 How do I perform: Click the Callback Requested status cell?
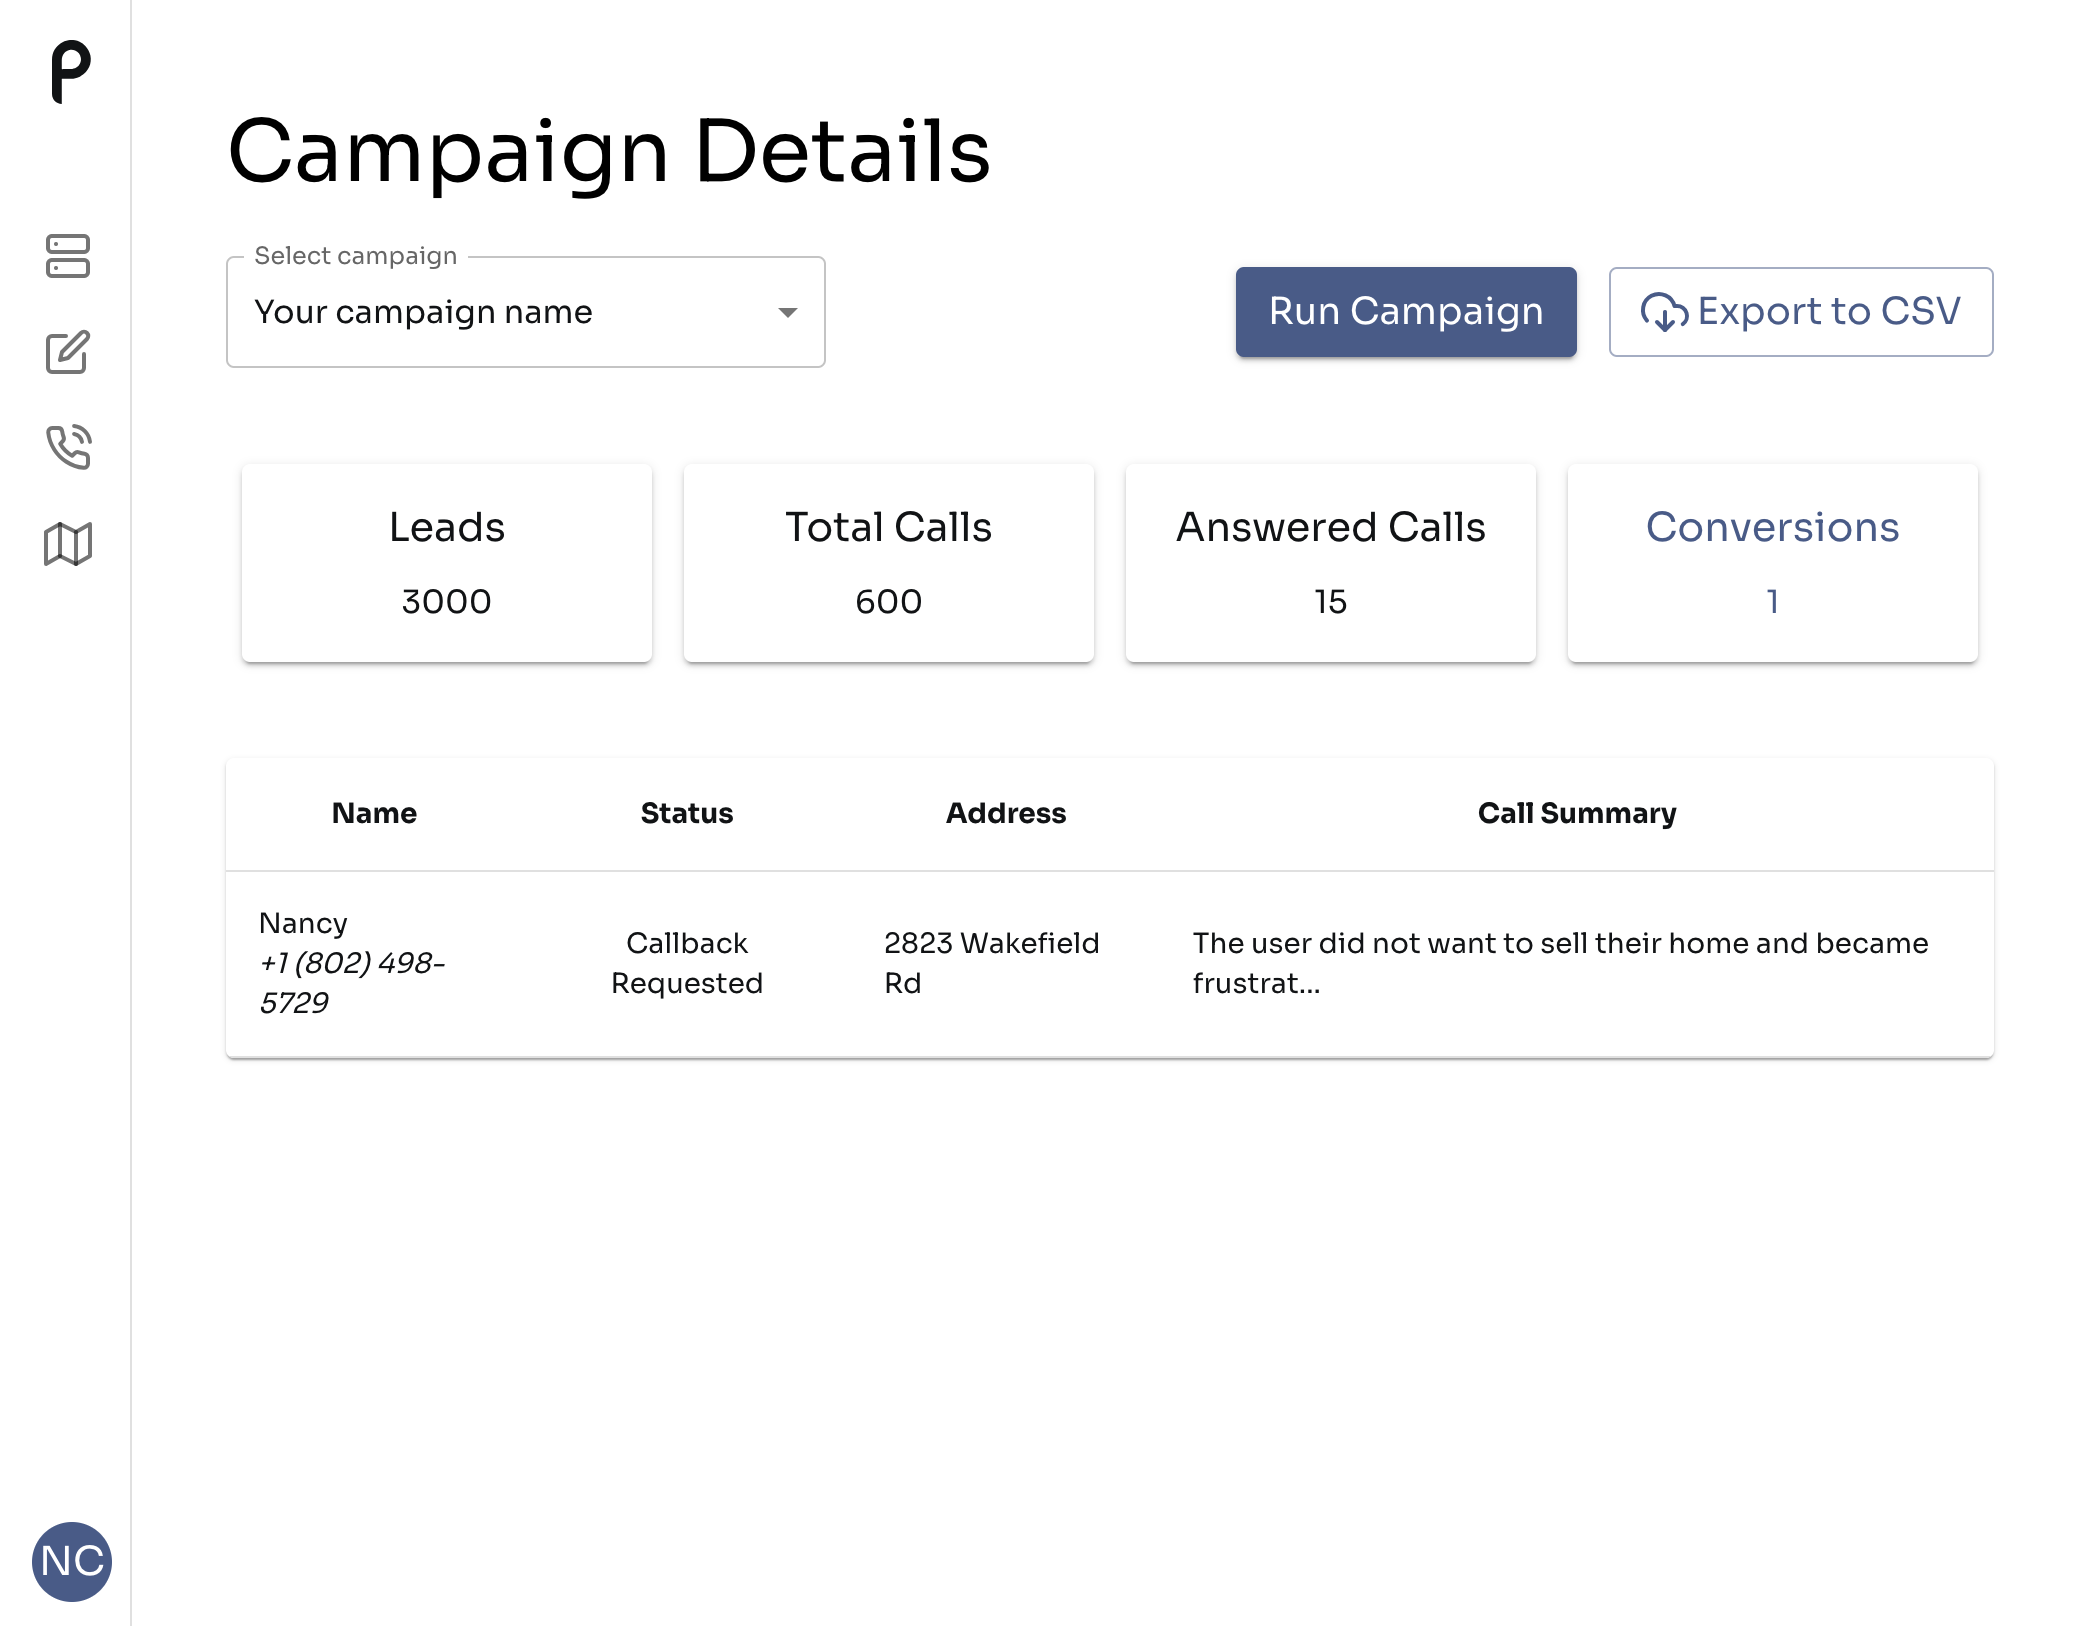(687, 963)
